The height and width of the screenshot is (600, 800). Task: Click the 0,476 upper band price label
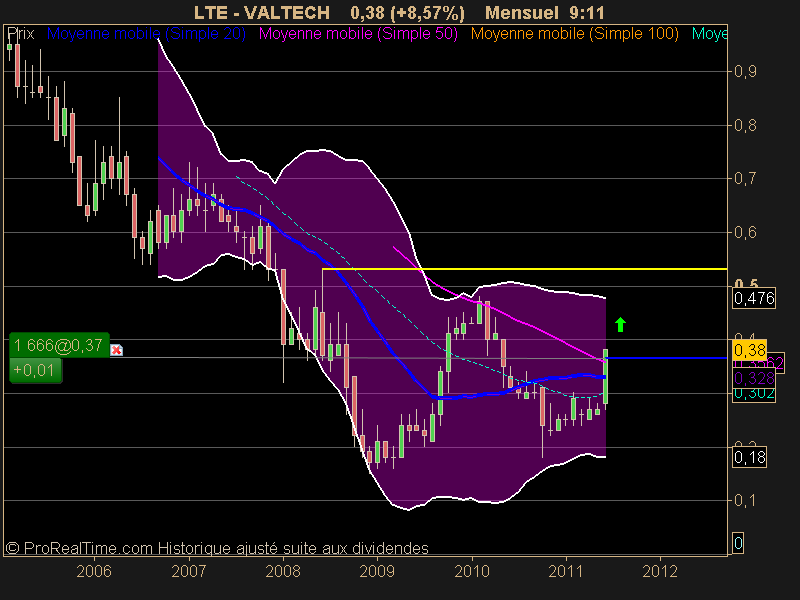[754, 298]
